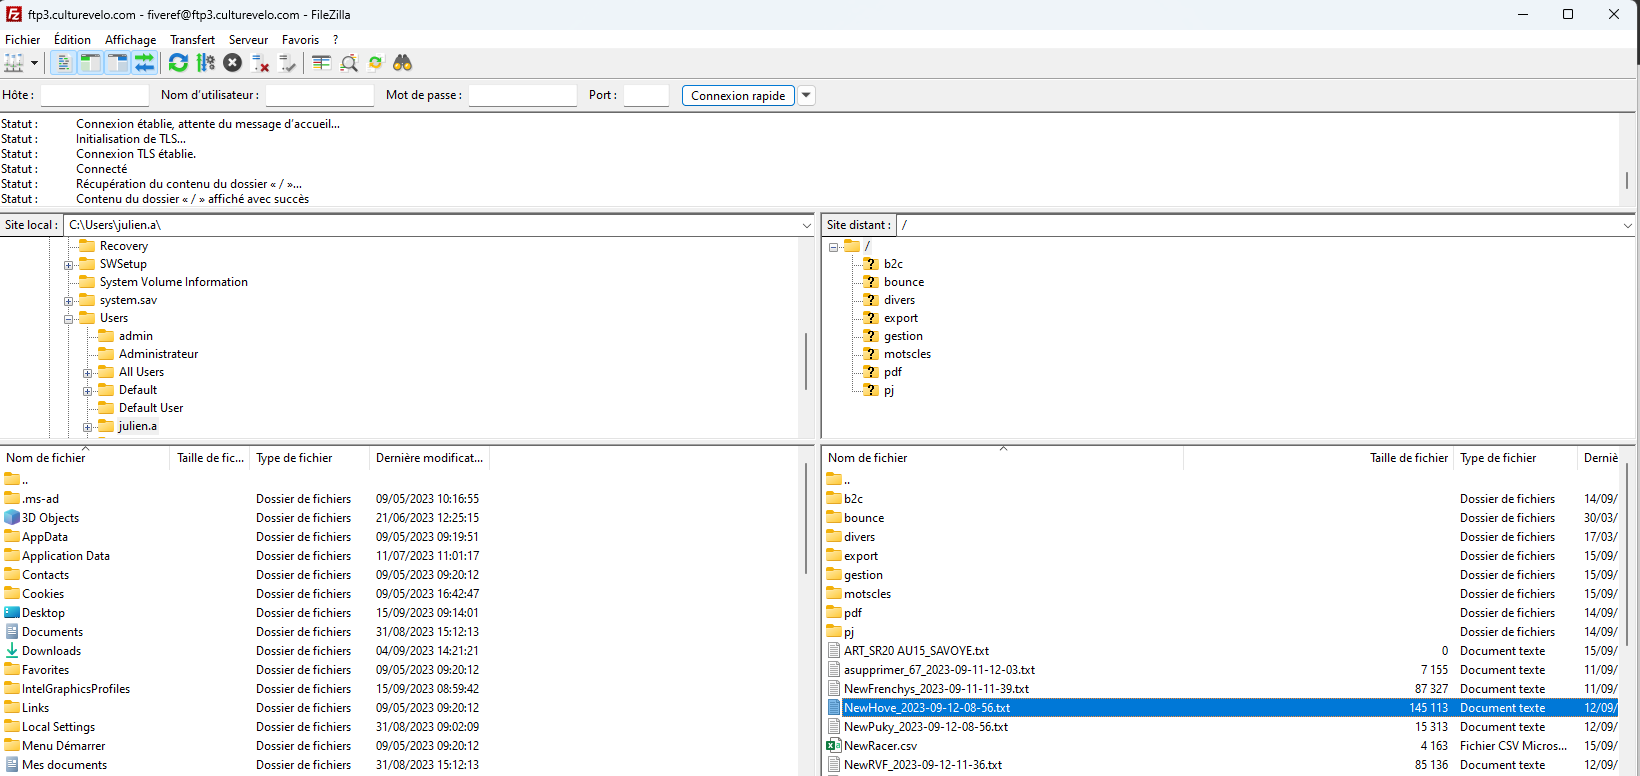Toggle the remote directory tree view

pos(117,63)
